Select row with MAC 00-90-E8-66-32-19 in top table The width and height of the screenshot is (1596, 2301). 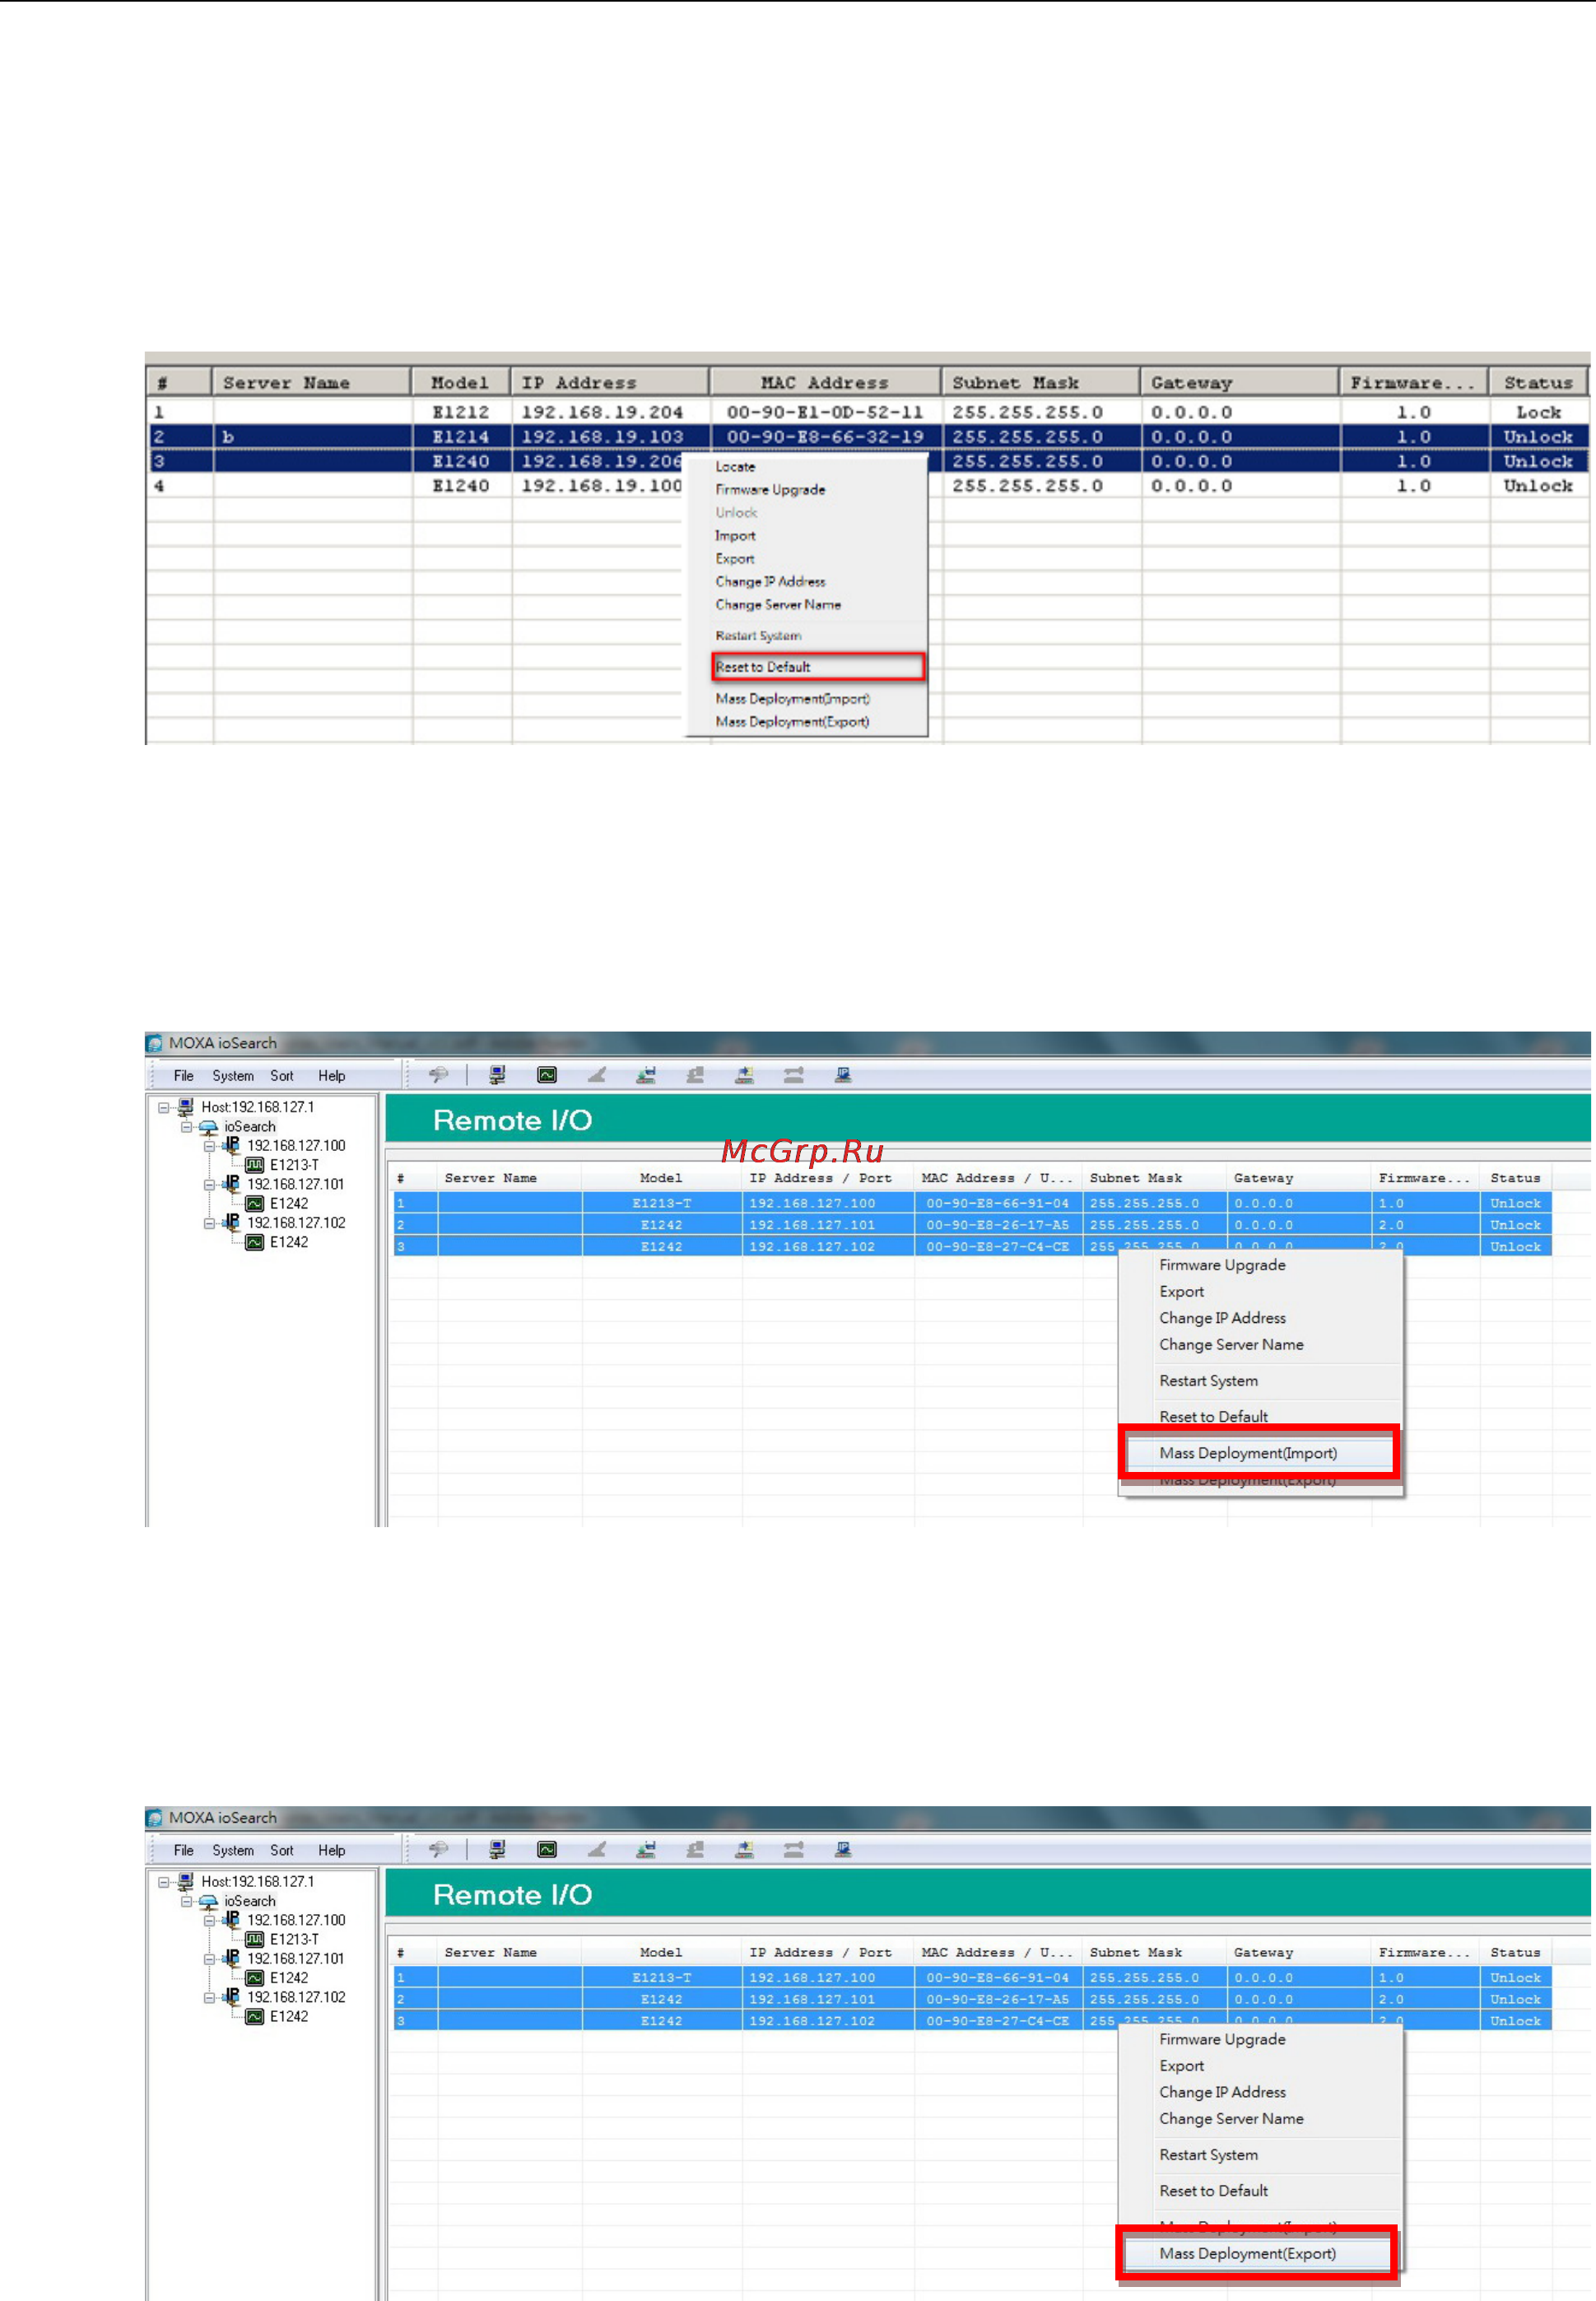coord(867,437)
